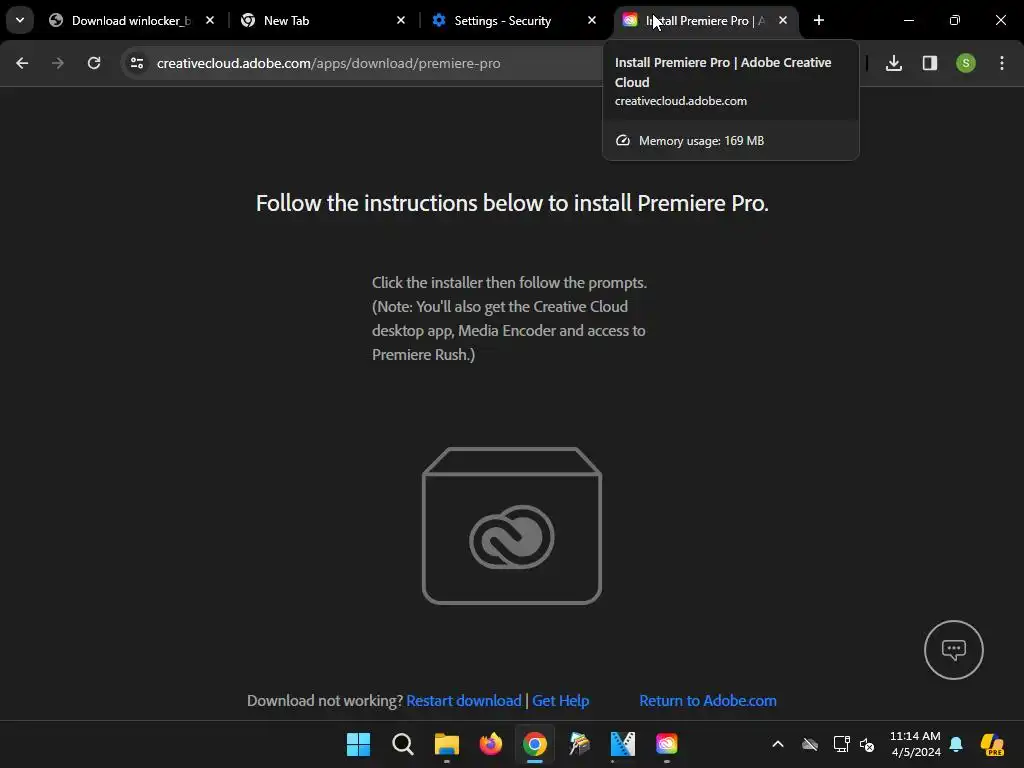Open the blue M video editor taskbar icon
Viewport: 1024px width, 768px height.
coord(622,744)
